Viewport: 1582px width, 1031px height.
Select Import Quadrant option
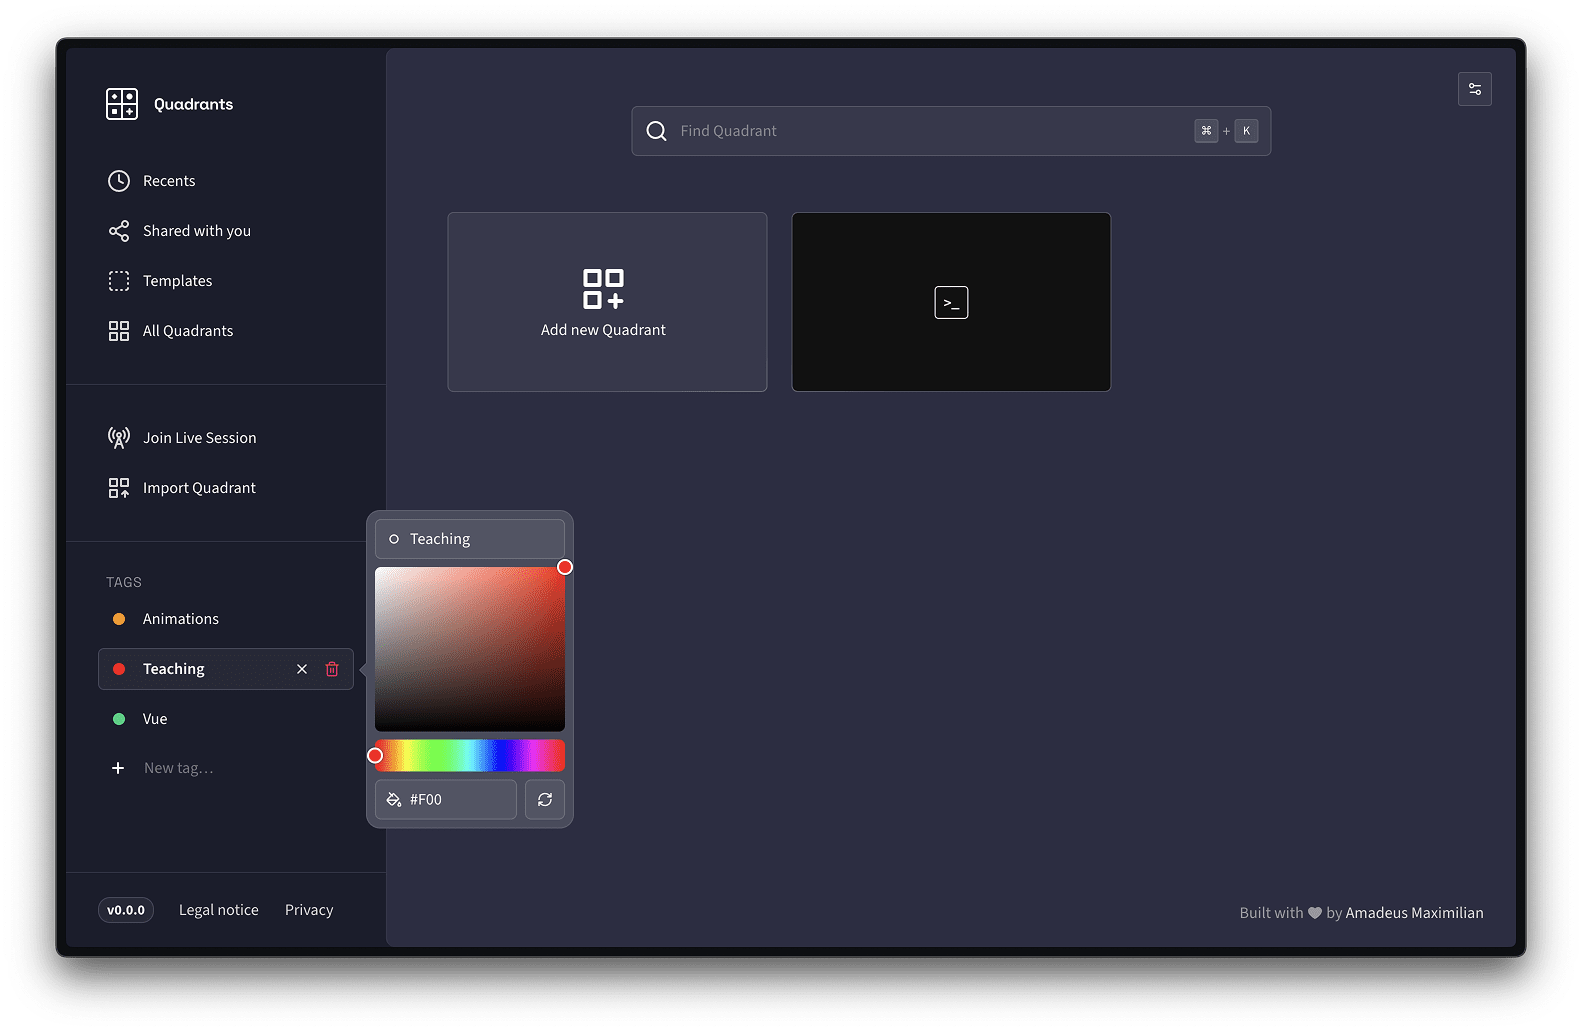pos(199,488)
